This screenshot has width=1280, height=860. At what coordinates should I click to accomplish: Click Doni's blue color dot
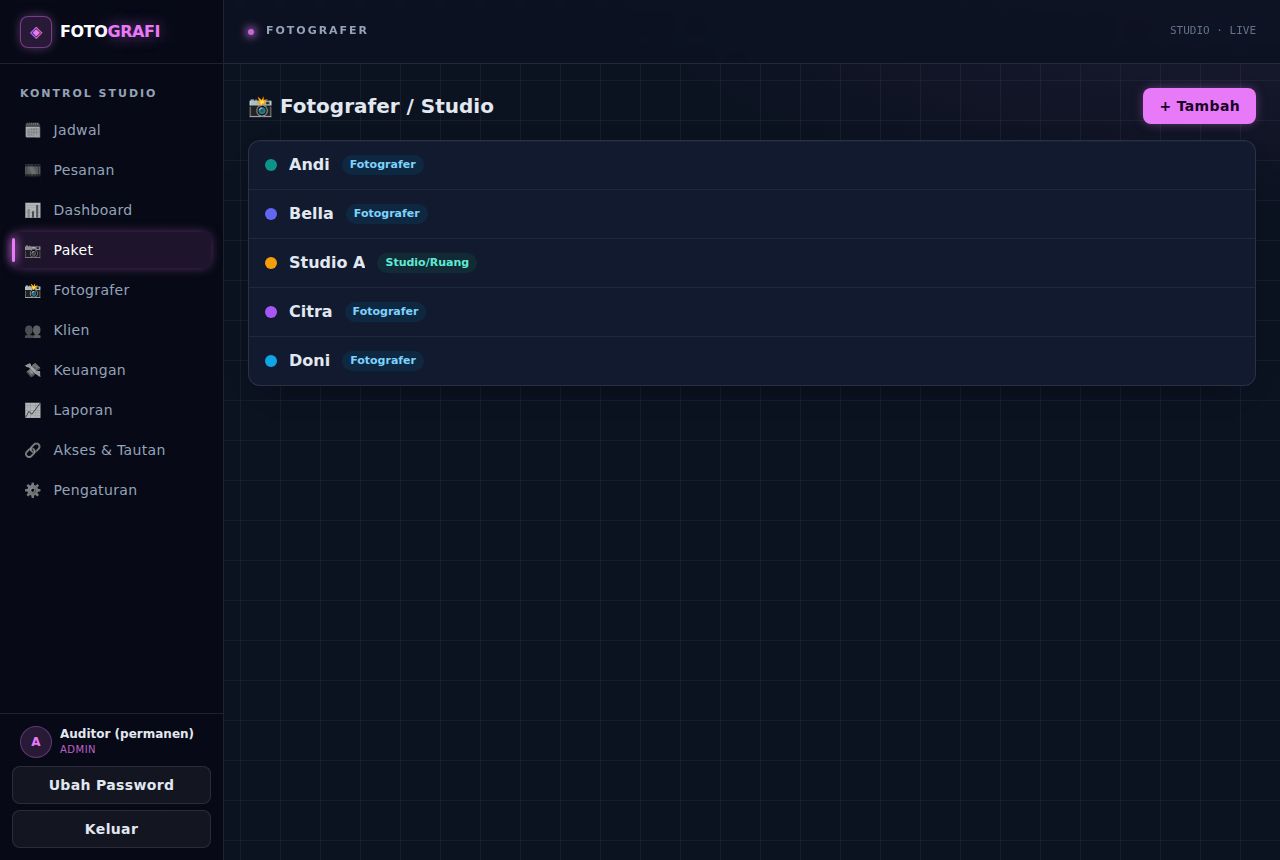[271, 361]
